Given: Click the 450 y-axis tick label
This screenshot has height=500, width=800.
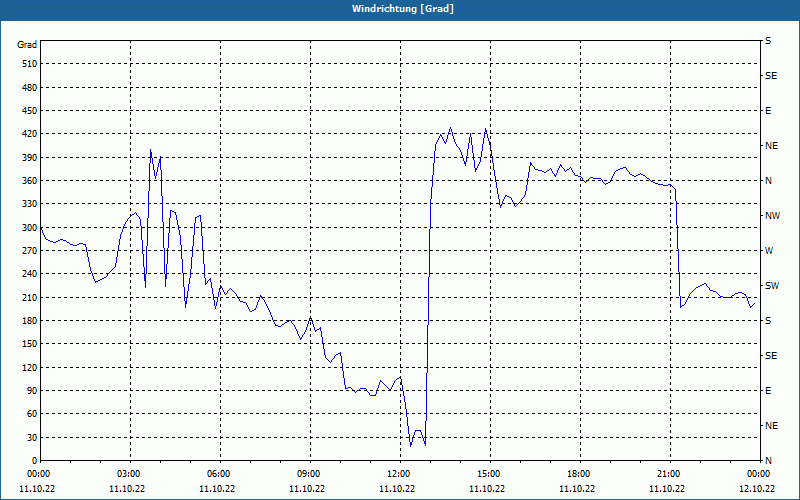Looking at the screenshot, I should point(30,111).
